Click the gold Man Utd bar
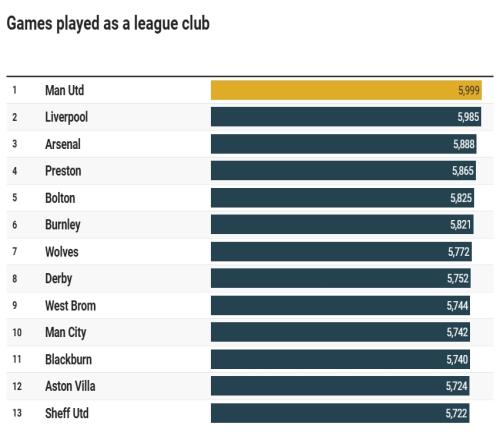Viewport: 500px width, 440px height. tap(346, 90)
